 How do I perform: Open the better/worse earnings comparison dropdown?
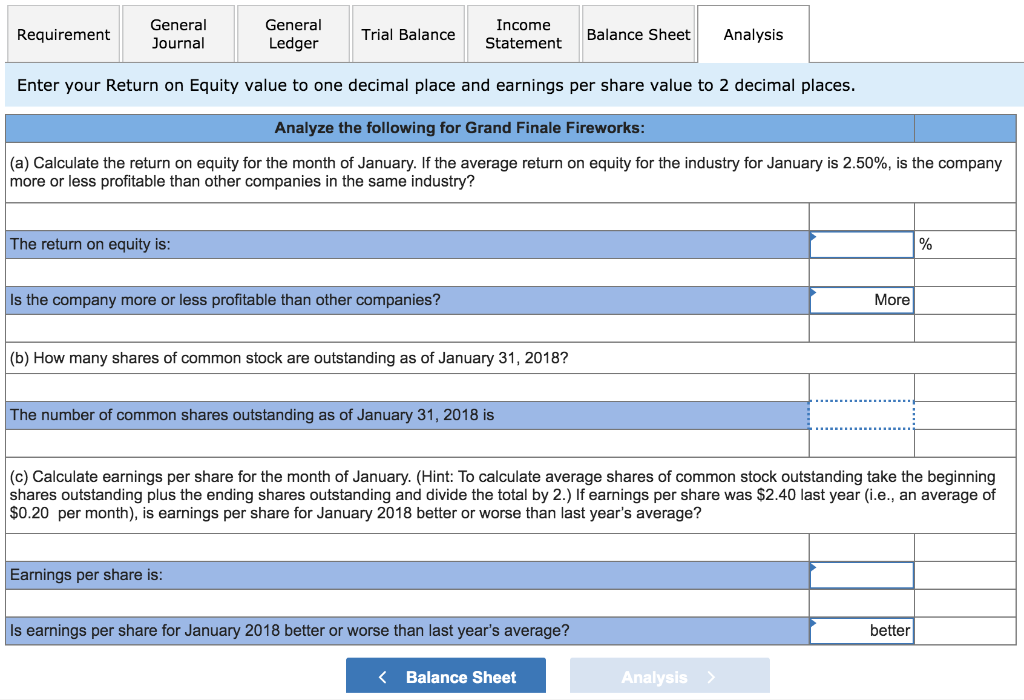point(861,630)
